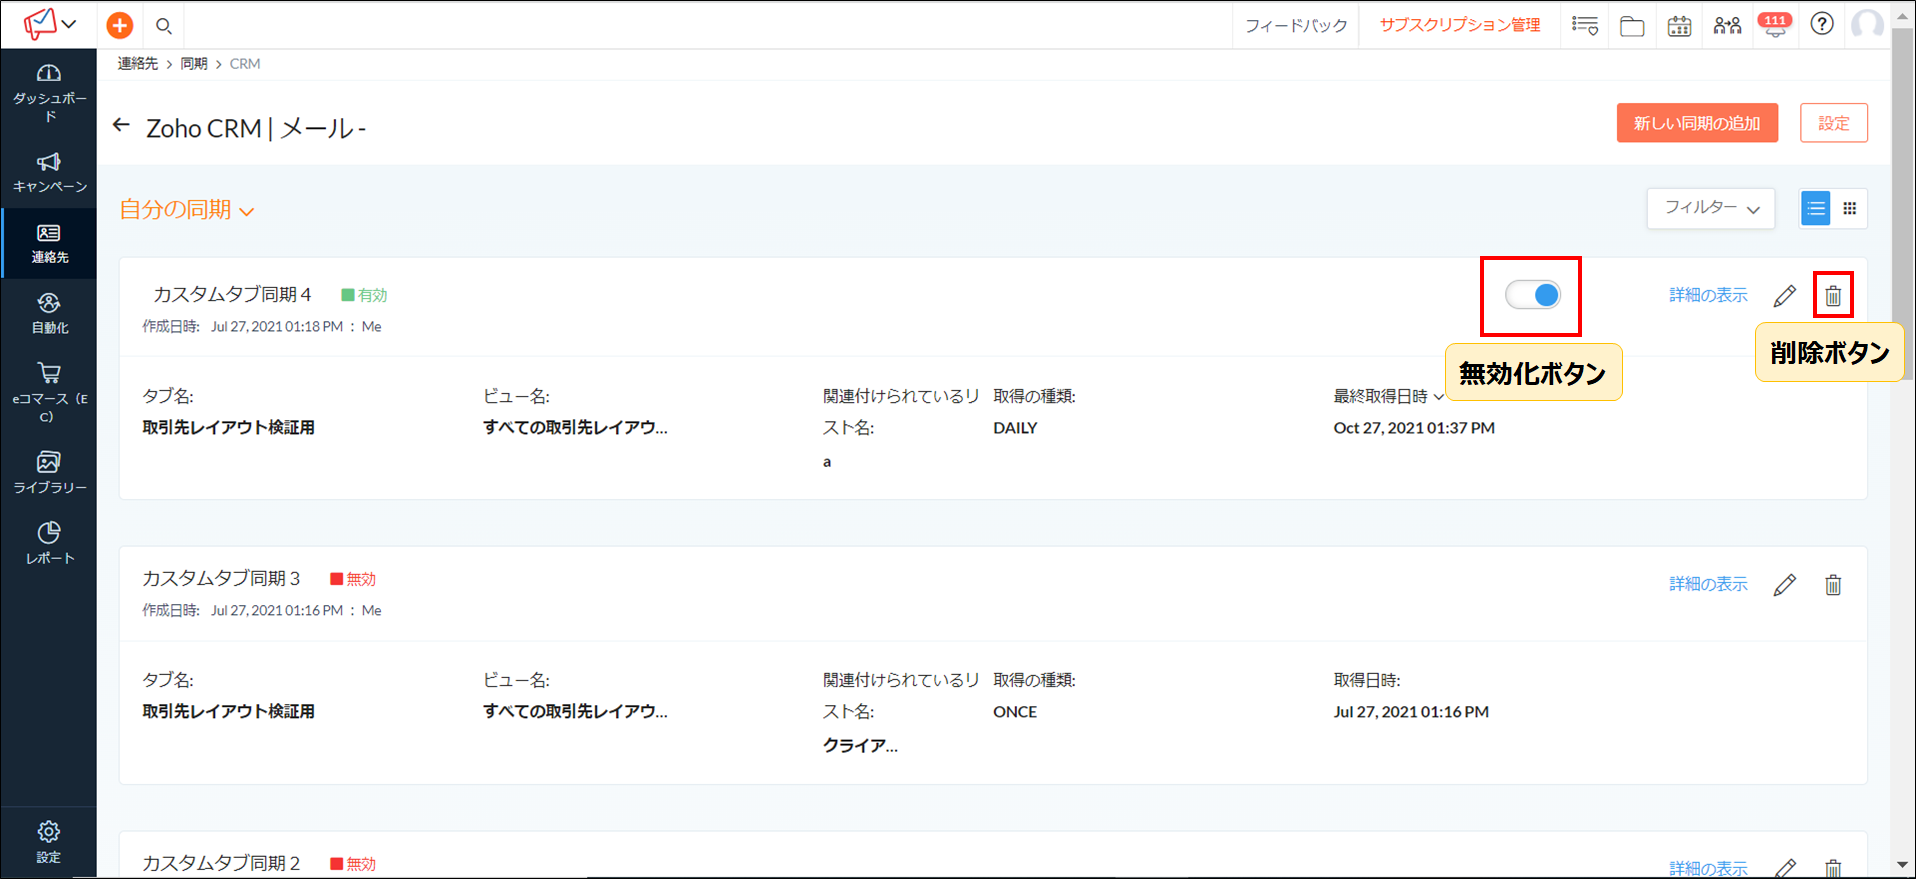Click the カスタムタブ同期 3 title
Viewport: 1916px width, 879px height.
[221, 578]
